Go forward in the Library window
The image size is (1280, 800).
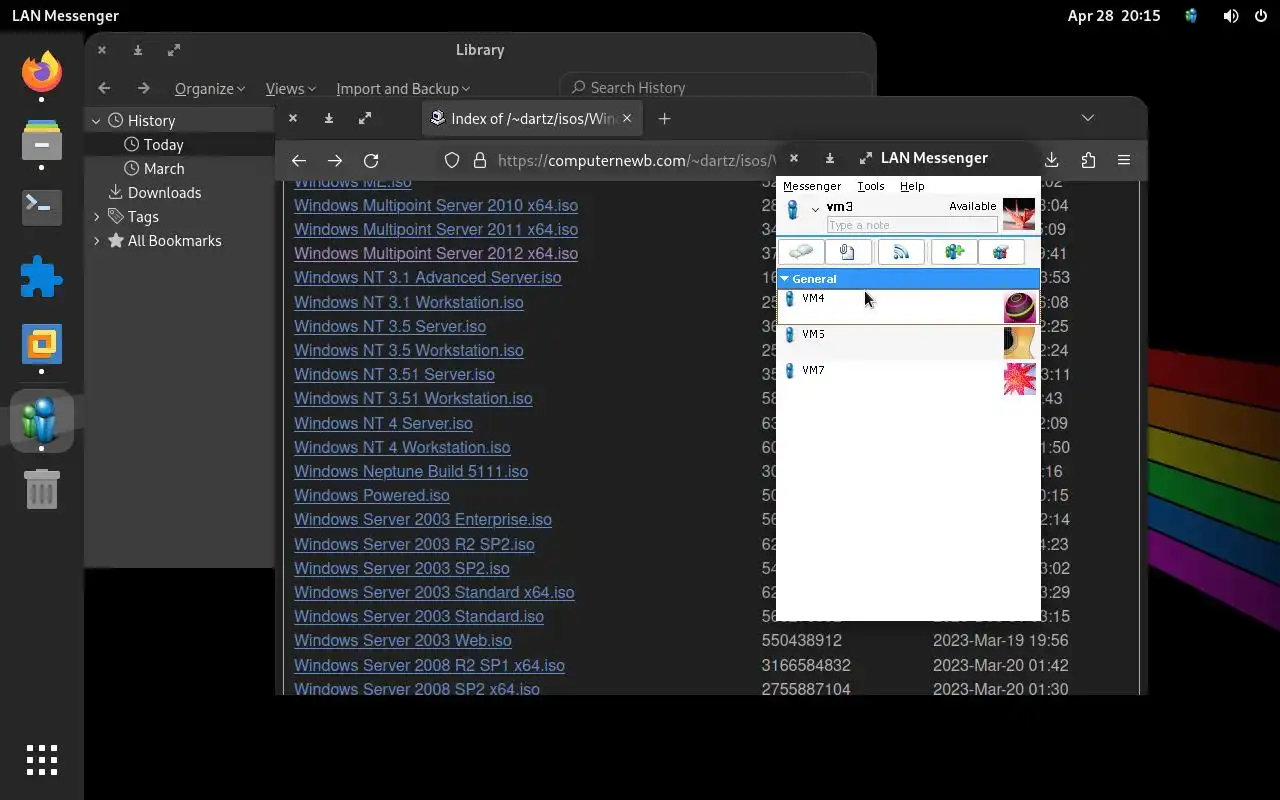click(x=143, y=88)
